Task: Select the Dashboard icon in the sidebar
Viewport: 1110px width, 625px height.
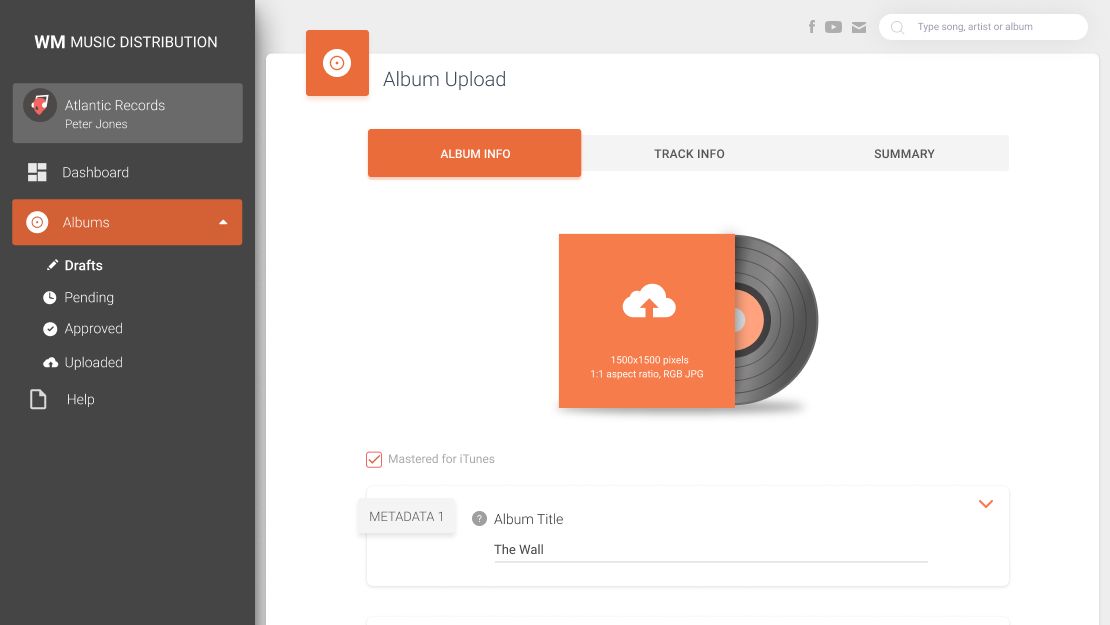Action: [37, 172]
